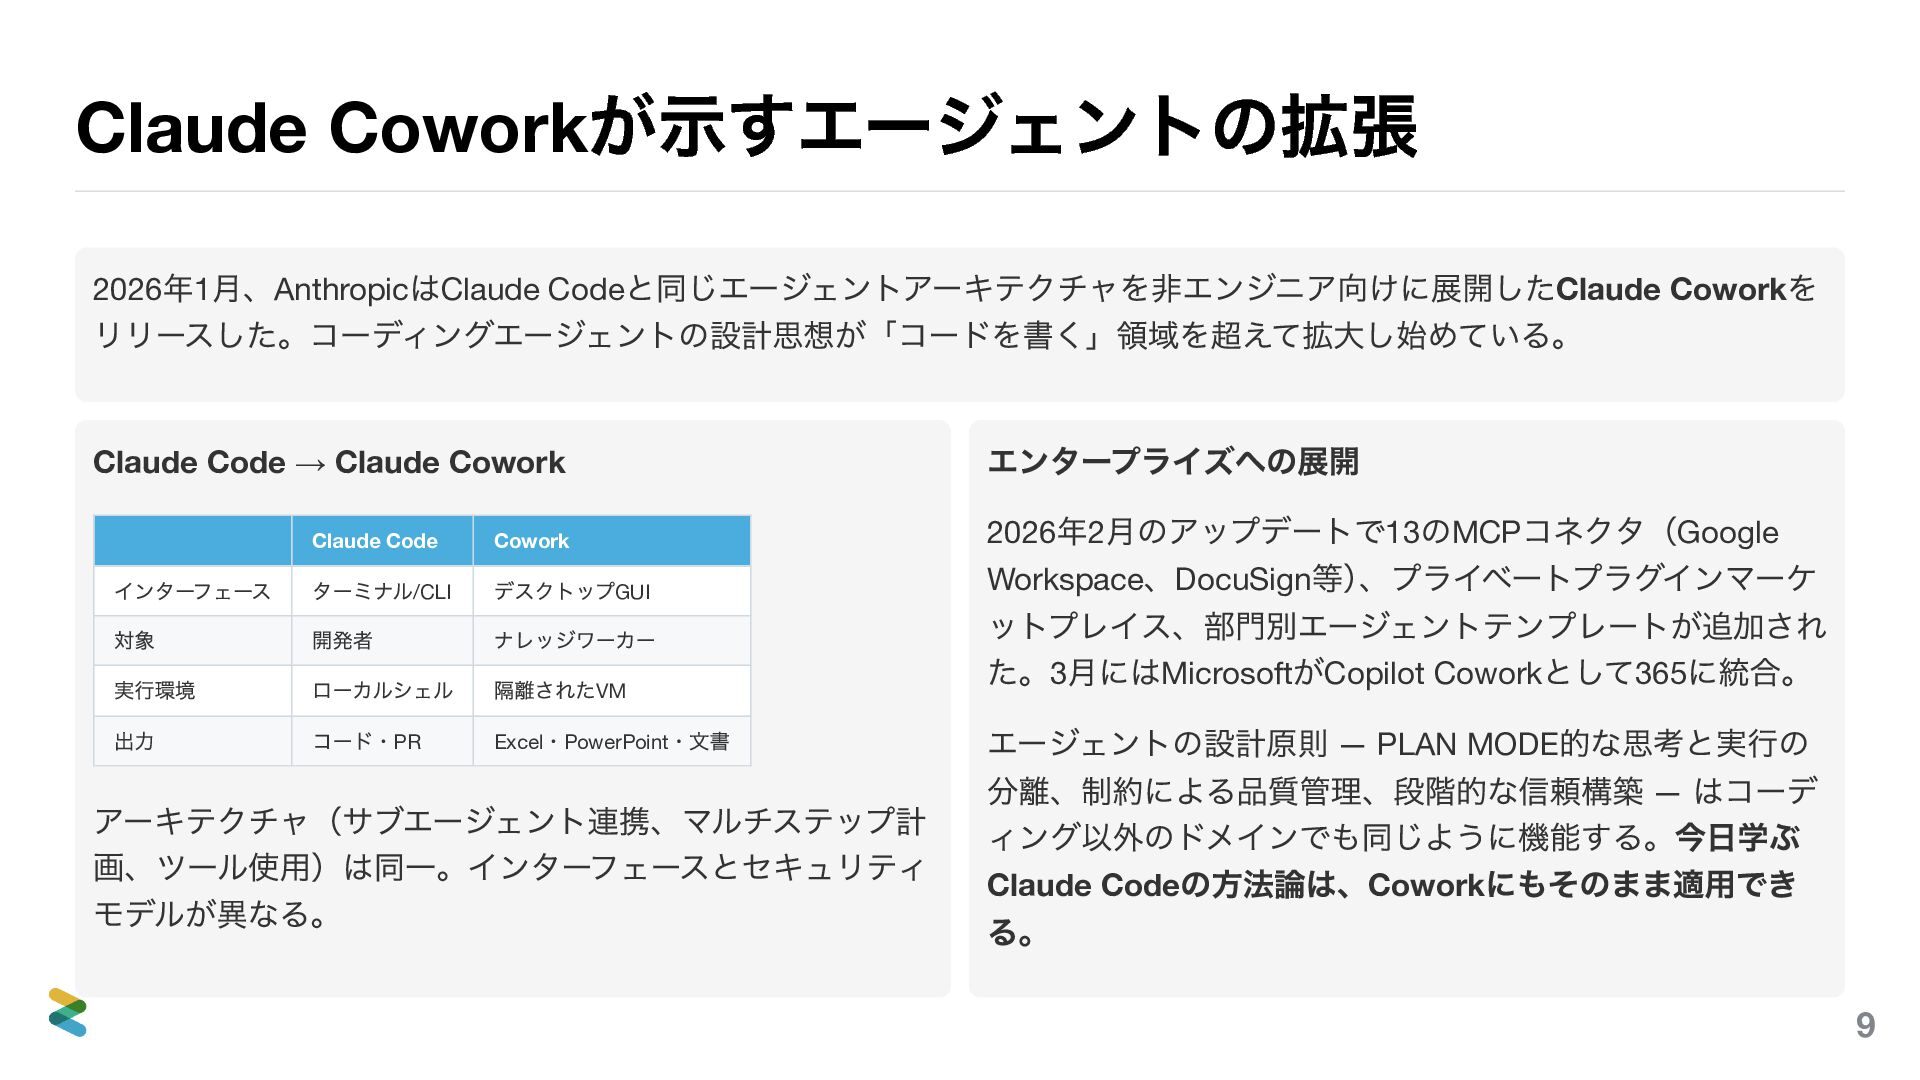Select the ターミナル/CLI table cell
1920x1080 pixels.
click(x=381, y=591)
